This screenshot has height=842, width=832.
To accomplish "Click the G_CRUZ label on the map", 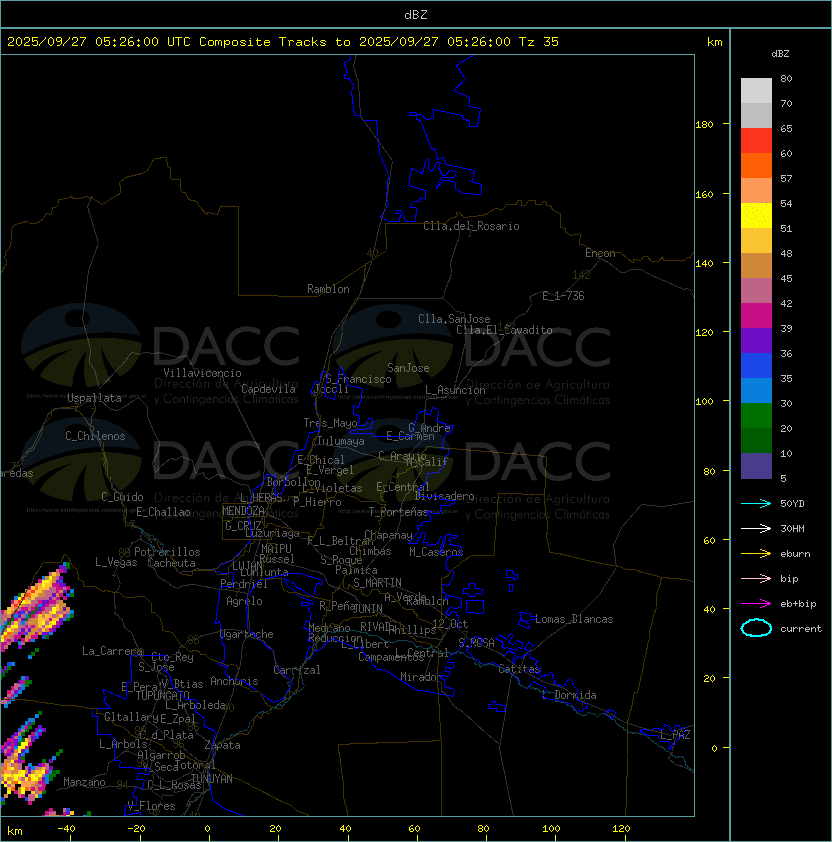I will click(243, 525).
